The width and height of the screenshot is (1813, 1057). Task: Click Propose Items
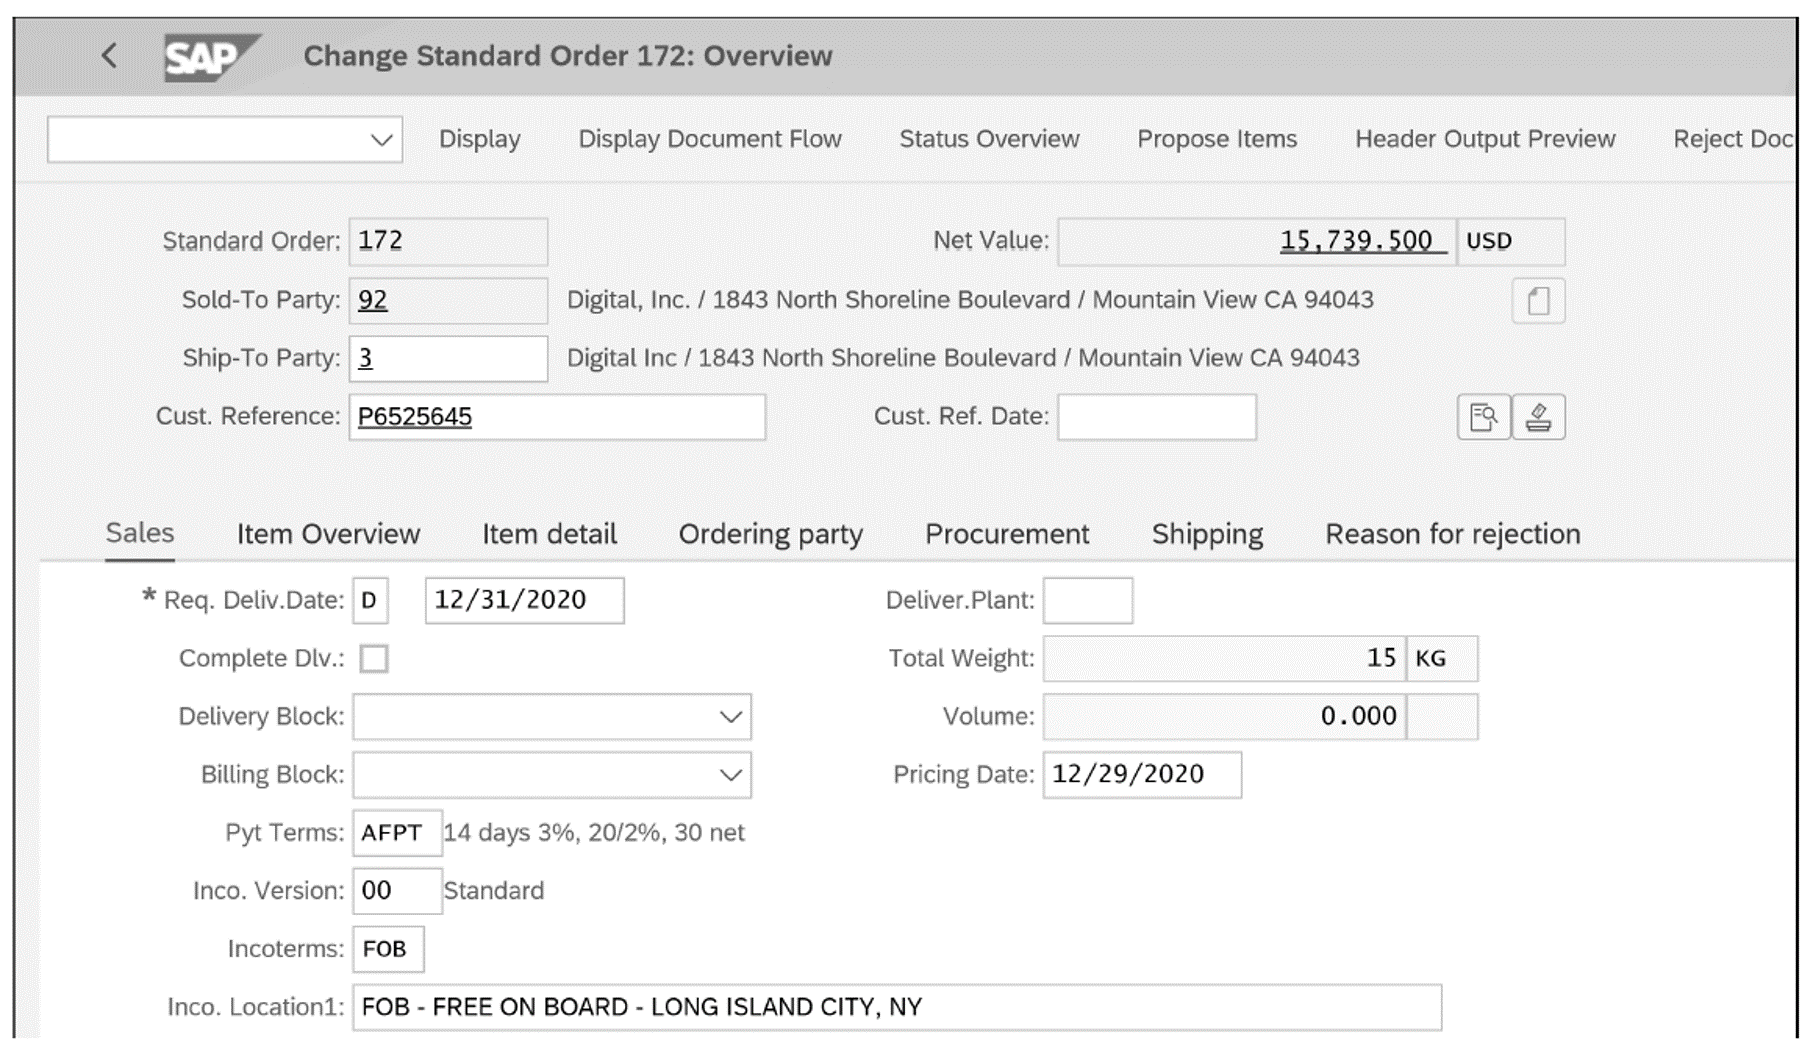(1217, 139)
